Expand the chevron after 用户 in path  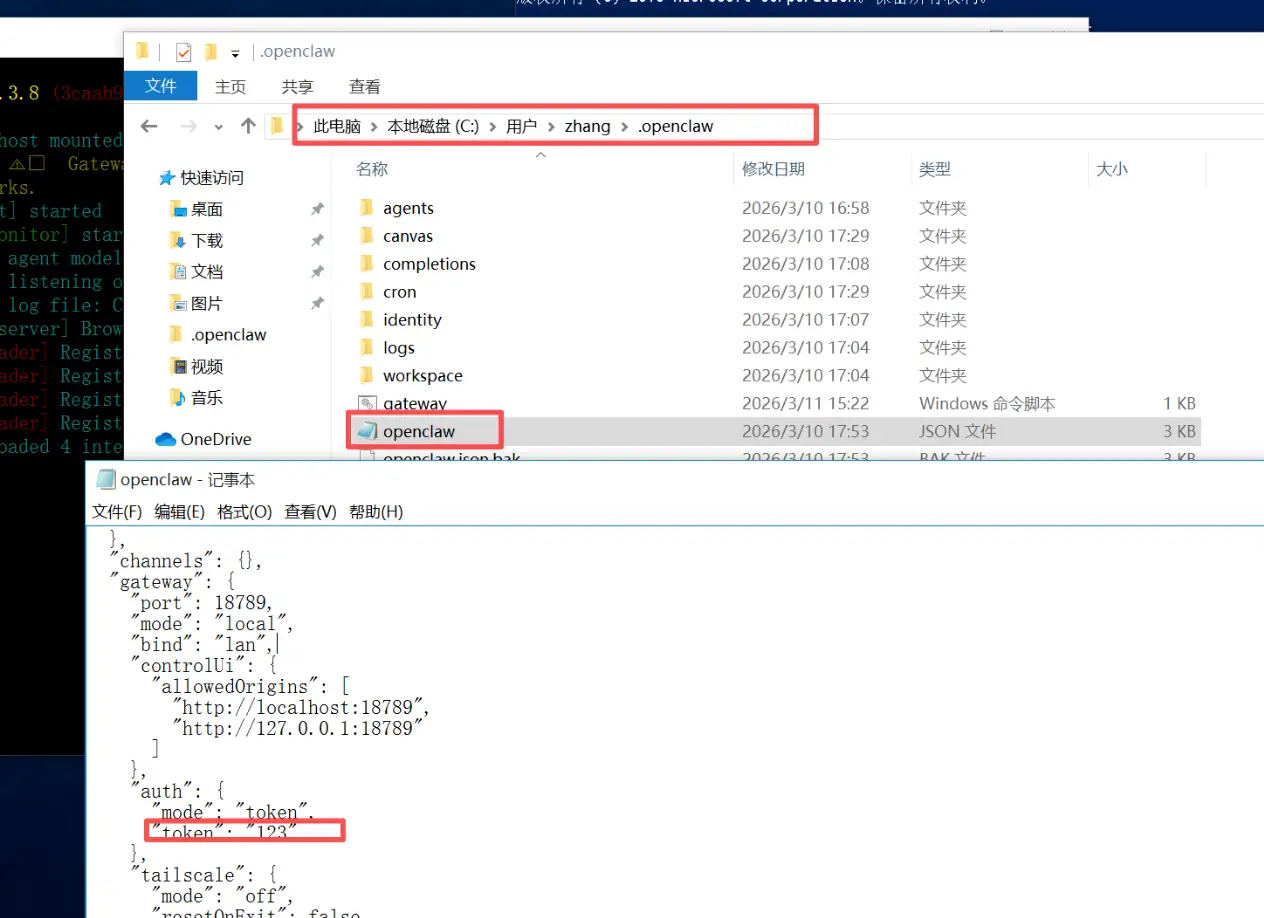click(550, 127)
